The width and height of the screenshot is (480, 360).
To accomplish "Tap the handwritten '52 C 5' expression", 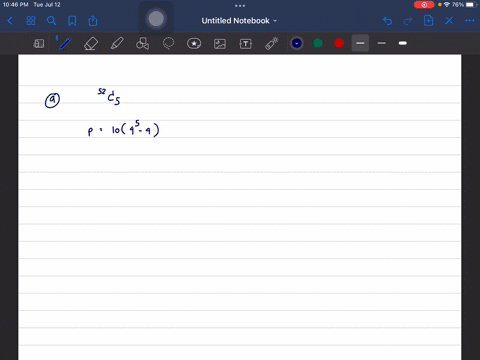I will point(109,96).
